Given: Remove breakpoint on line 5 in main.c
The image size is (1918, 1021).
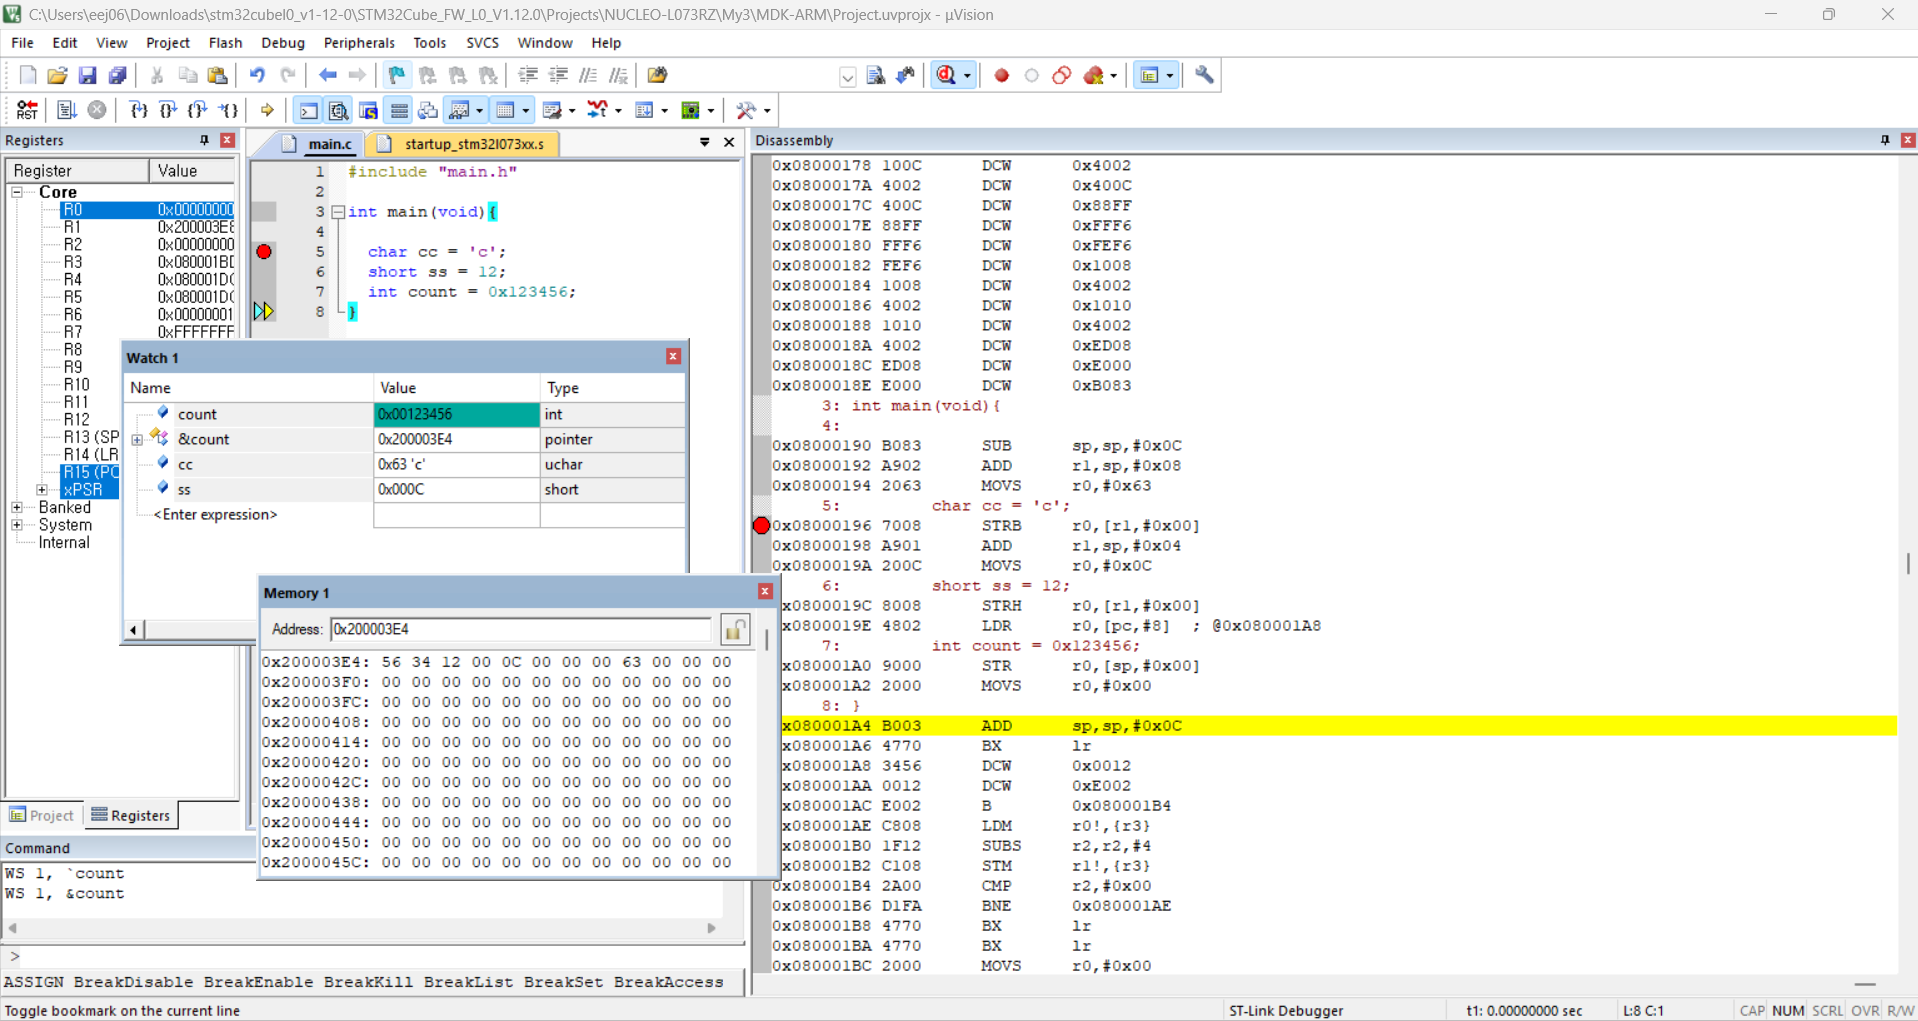Looking at the screenshot, I should (264, 252).
